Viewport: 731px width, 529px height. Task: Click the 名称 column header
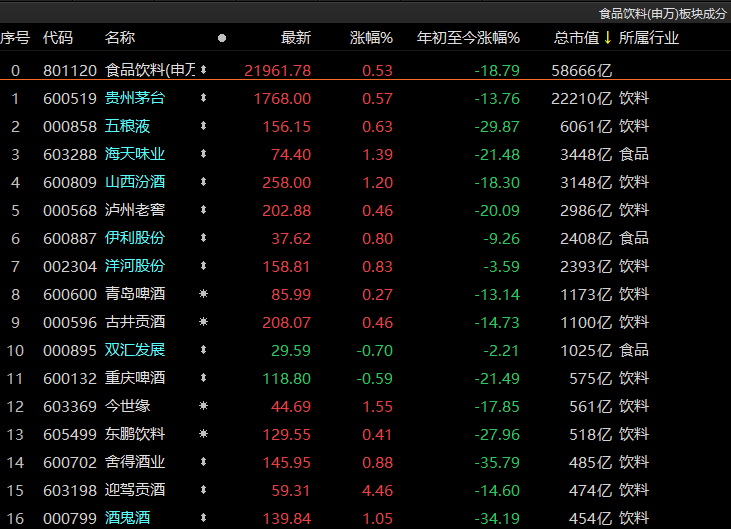(x=120, y=37)
